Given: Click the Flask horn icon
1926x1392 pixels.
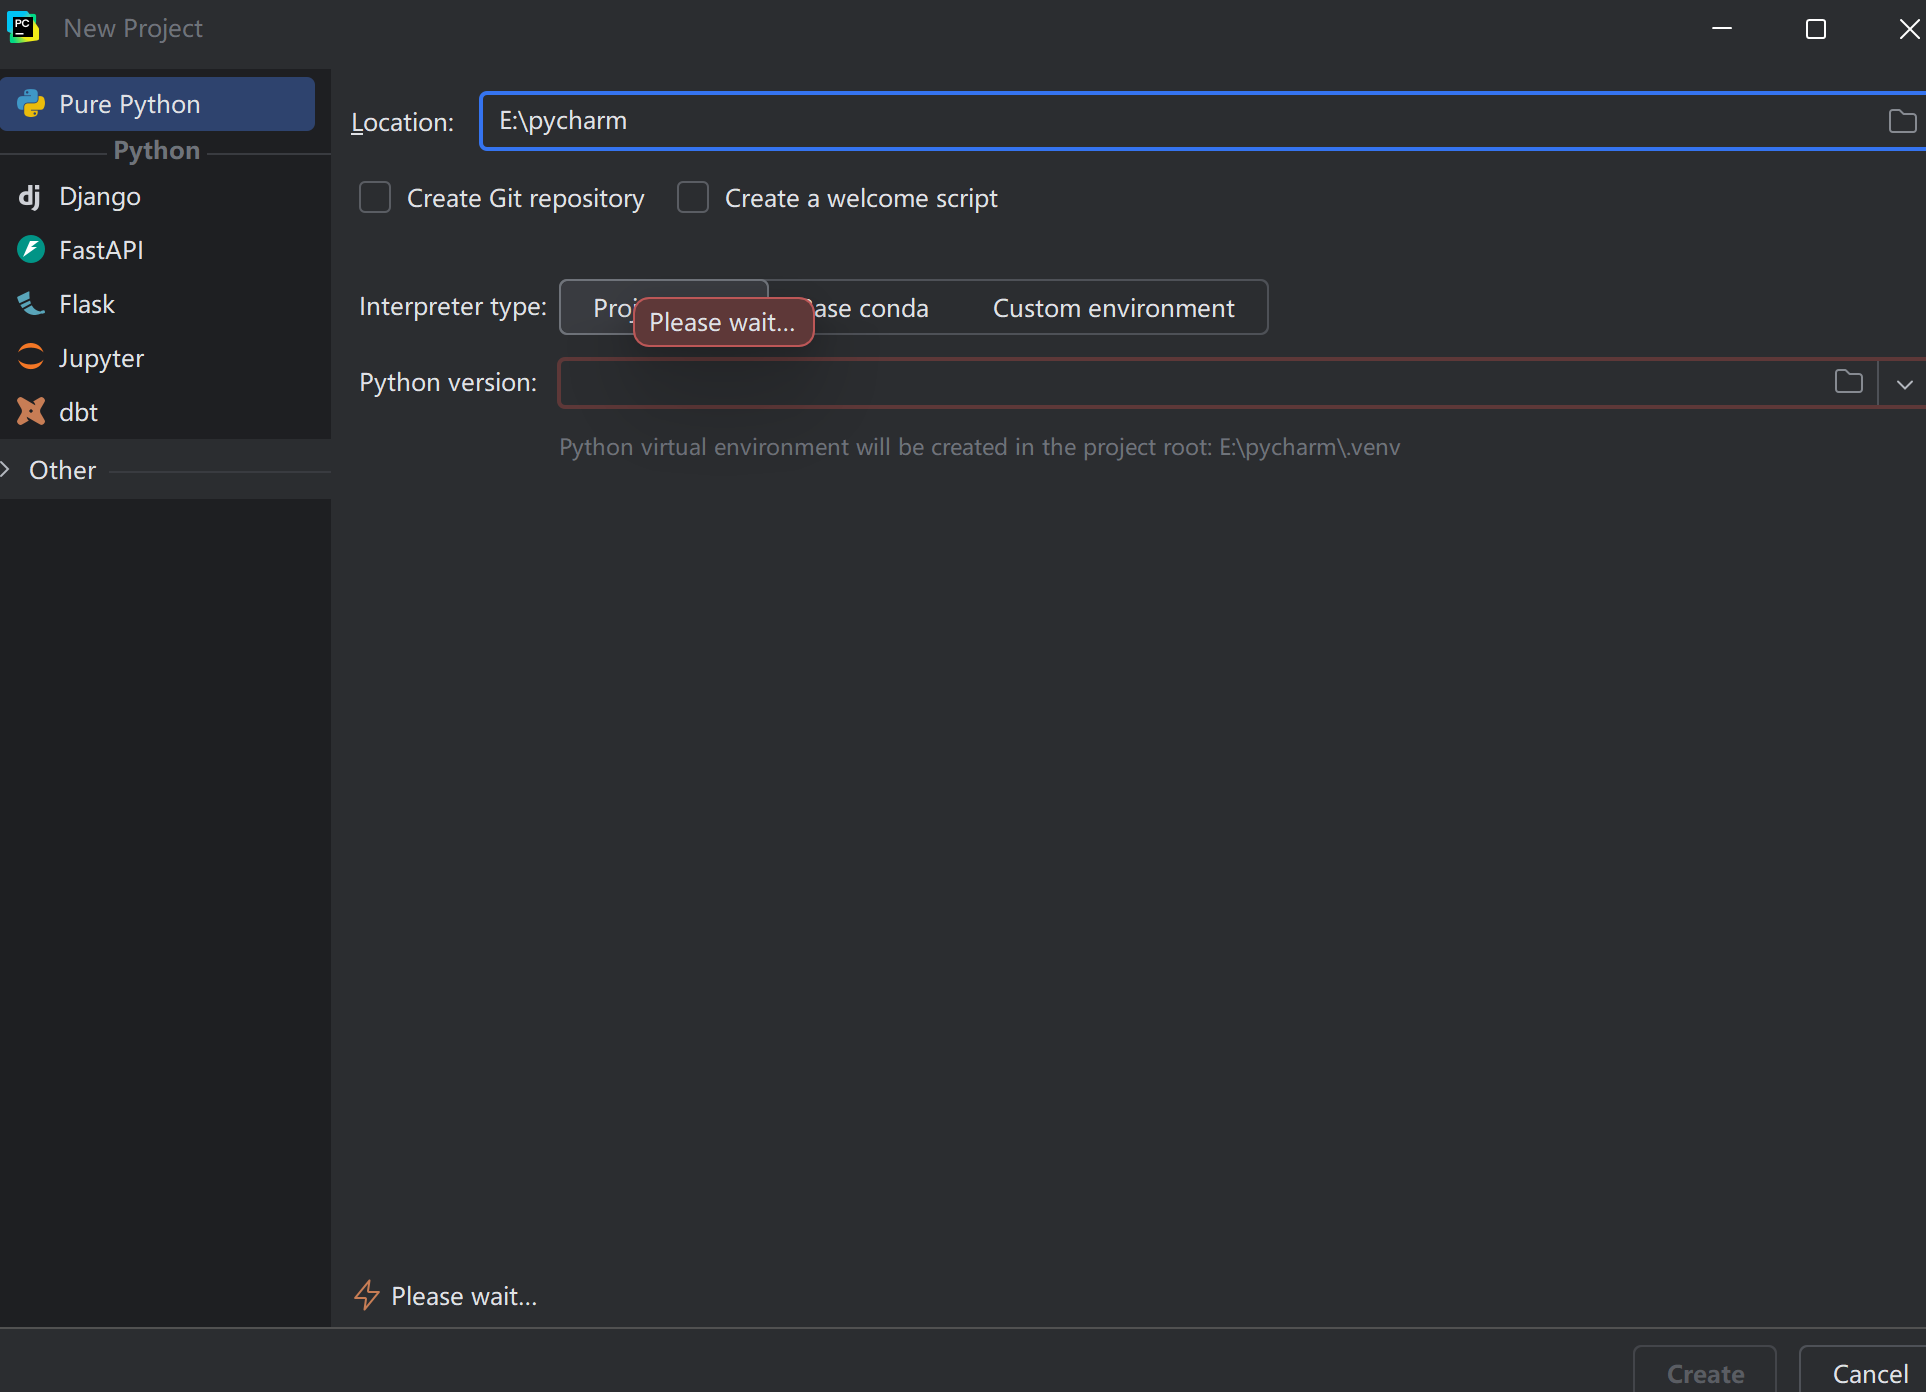Looking at the screenshot, I should pyautogui.click(x=31, y=303).
